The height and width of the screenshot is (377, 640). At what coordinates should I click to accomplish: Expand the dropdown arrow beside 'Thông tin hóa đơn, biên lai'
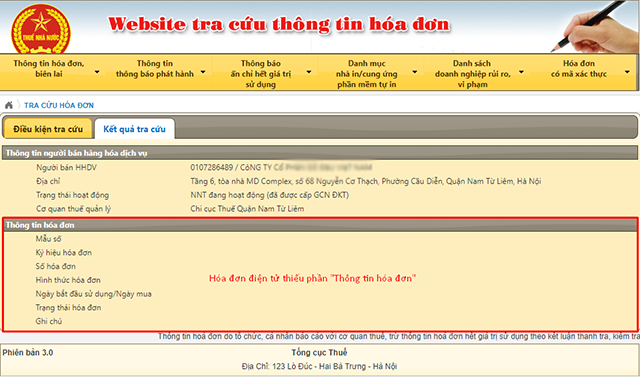coord(97,72)
